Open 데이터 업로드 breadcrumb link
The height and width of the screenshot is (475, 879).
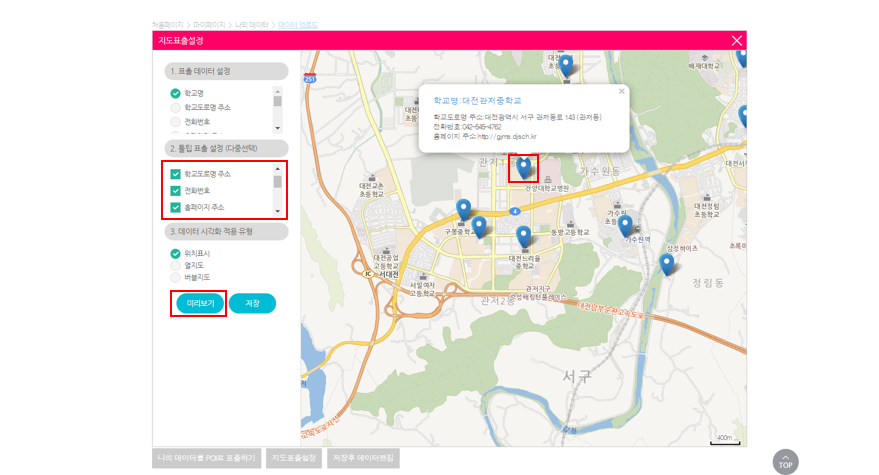coord(298,25)
